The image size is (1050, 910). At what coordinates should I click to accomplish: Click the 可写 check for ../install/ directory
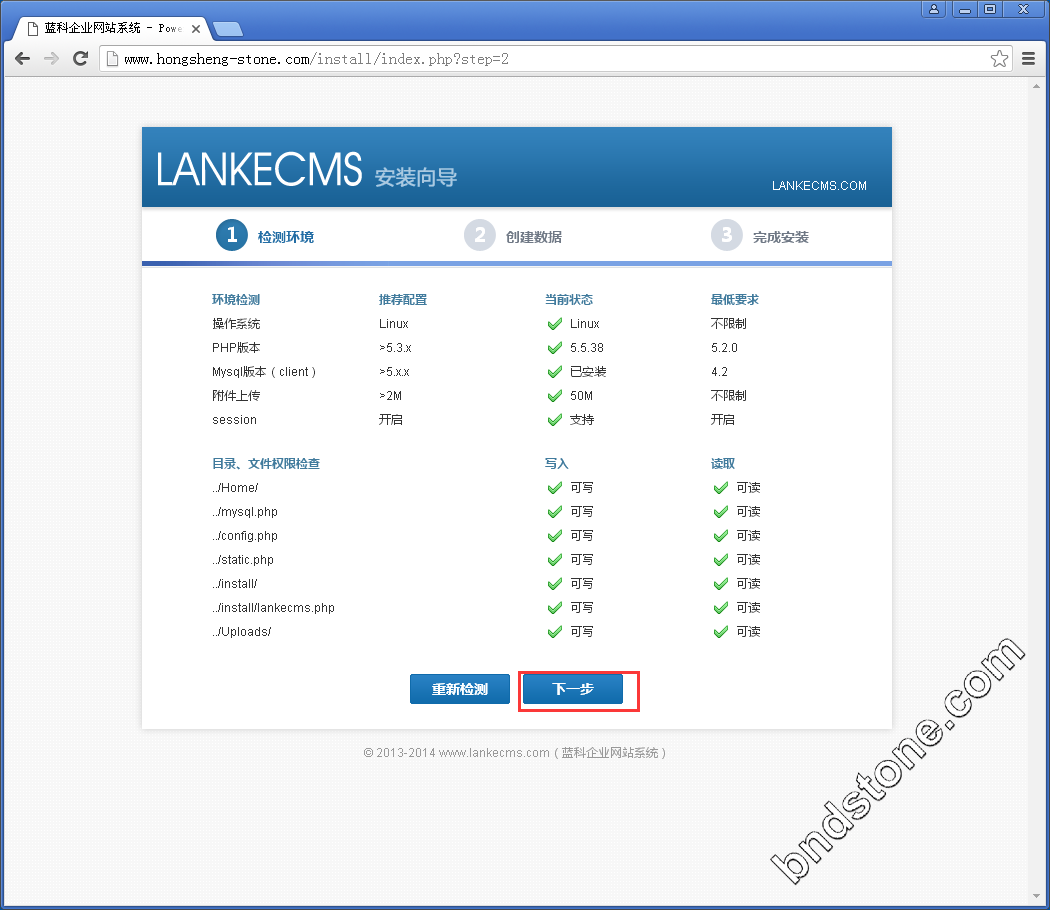(554, 584)
